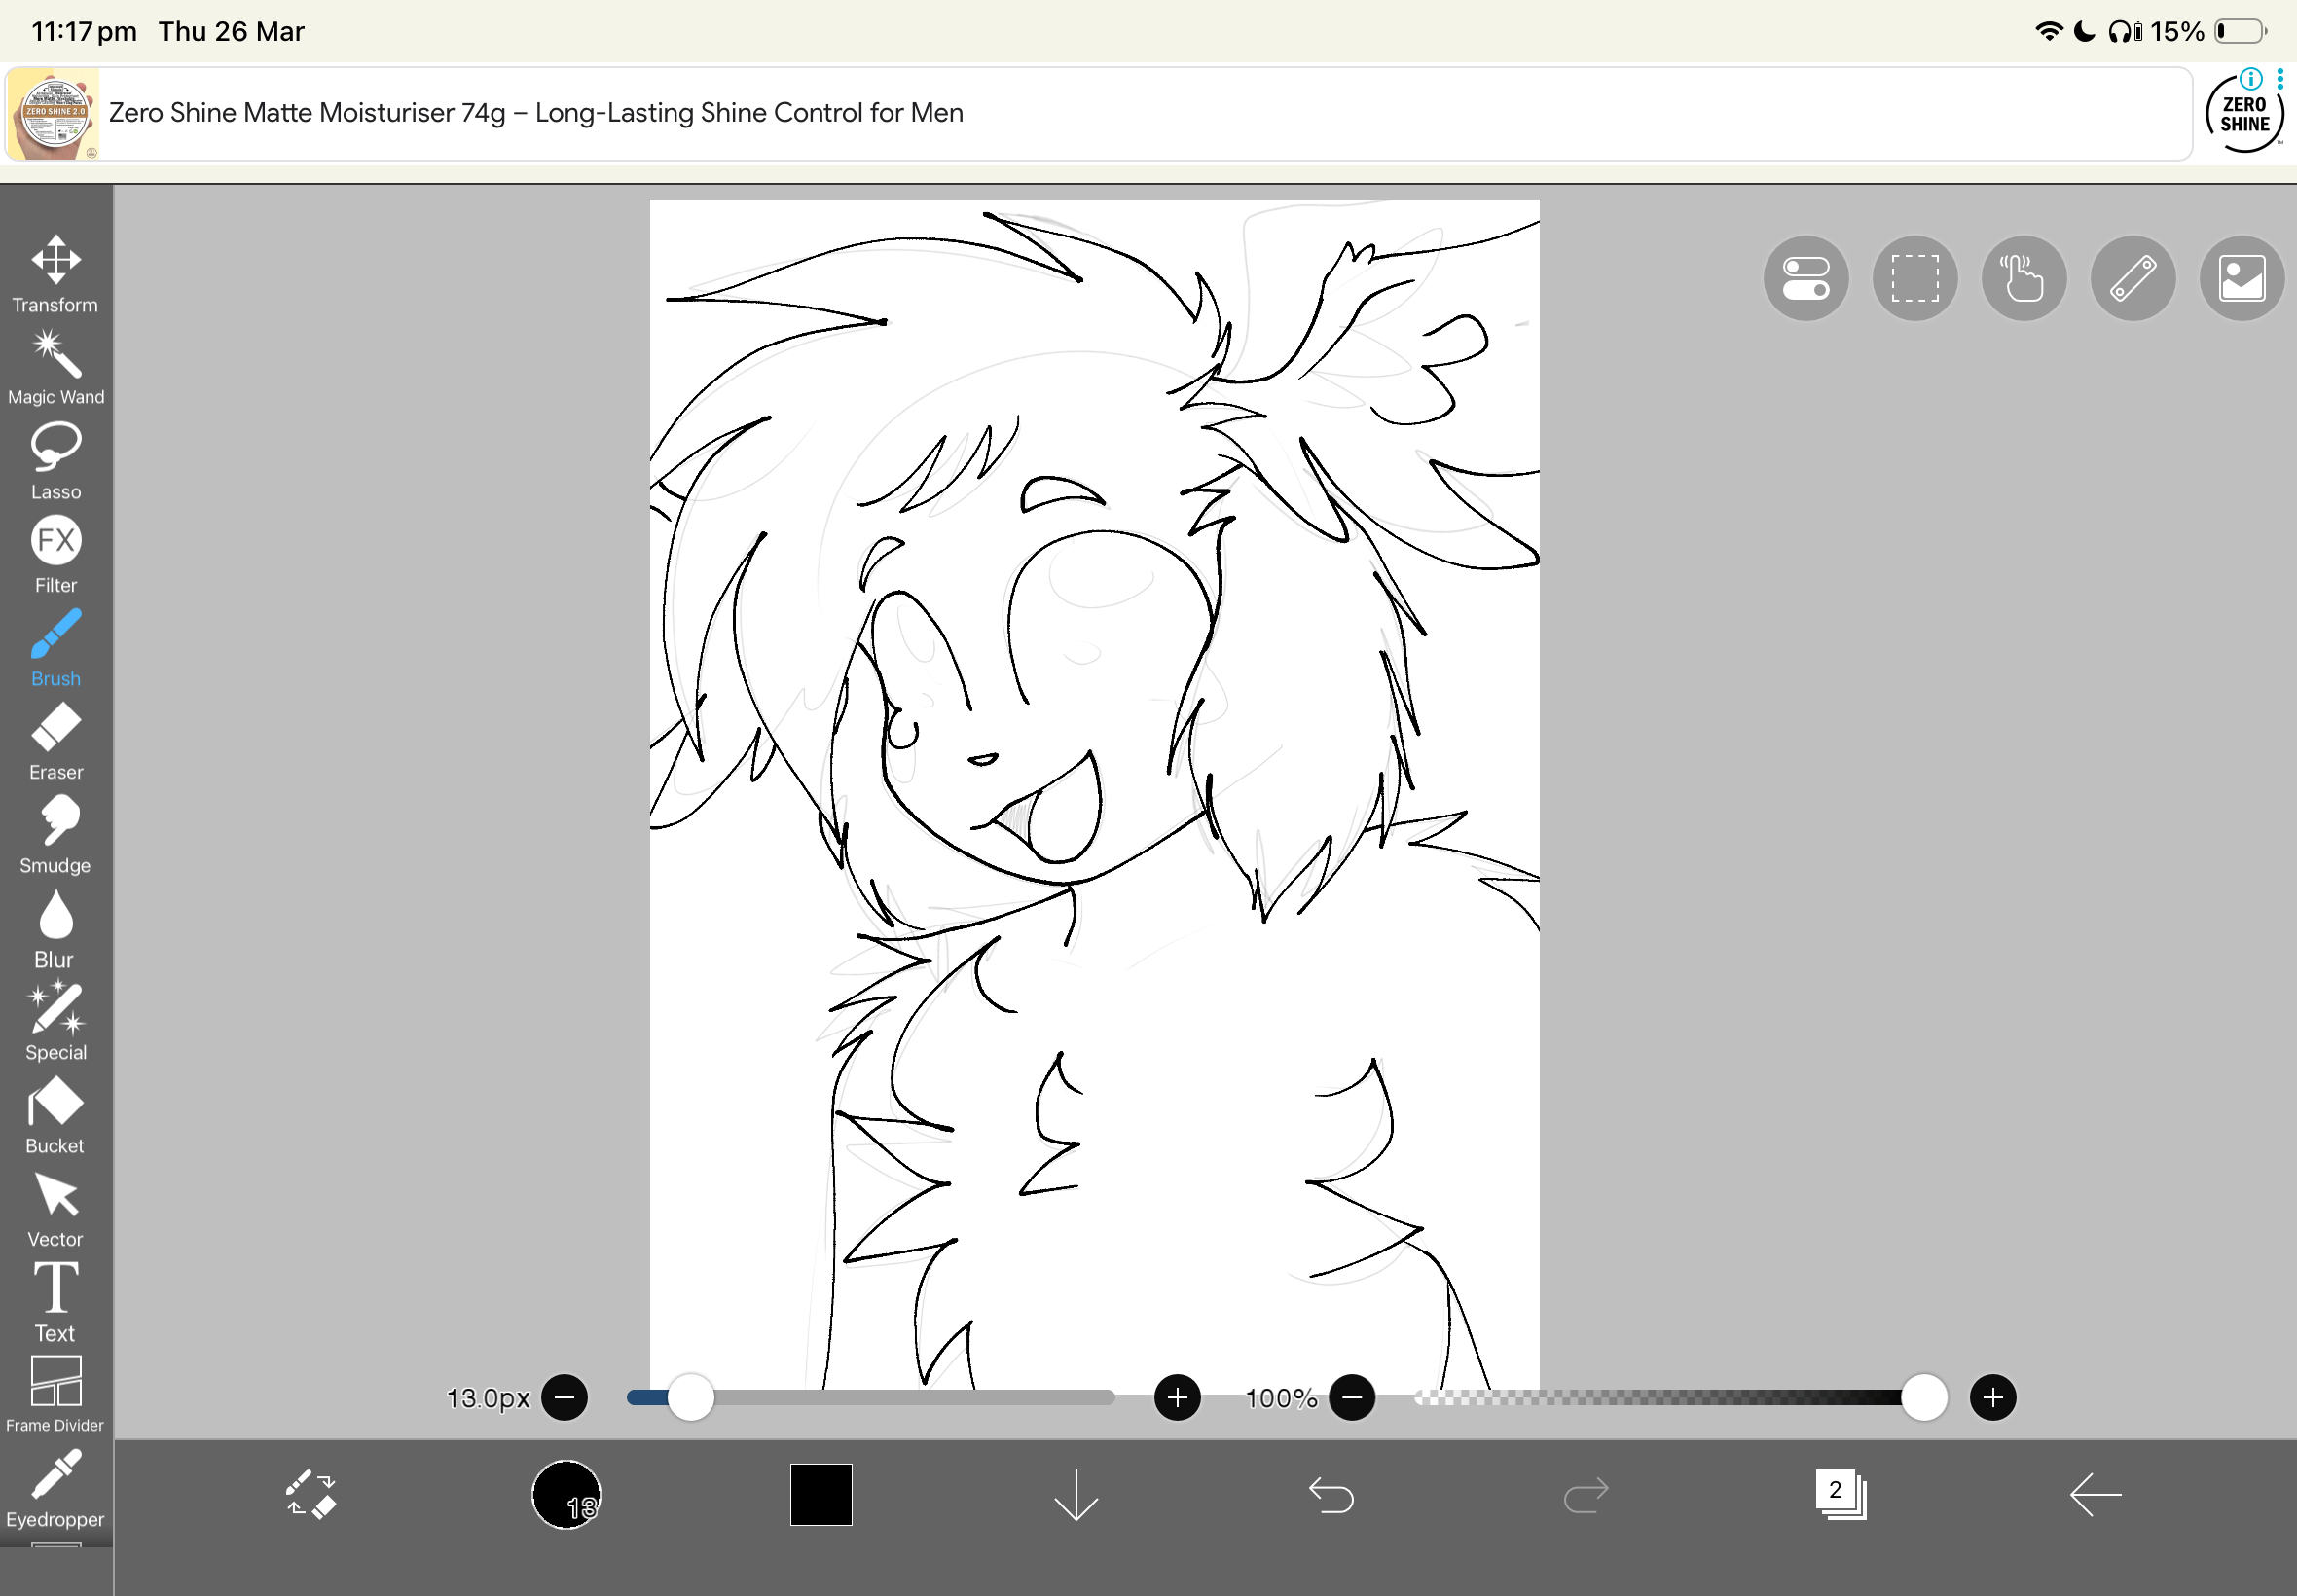
Task: Open the ruler options menu
Action: click(2132, 279)
